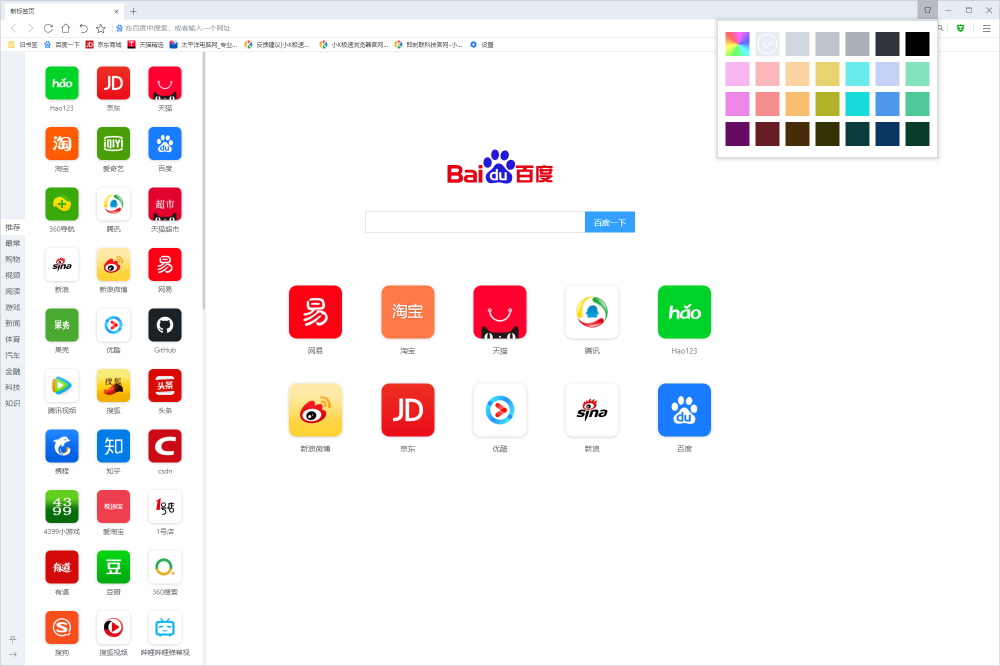The image size is (1000, 666).
Task: Open the bilibili (哔哩哔哩) shortcut icon
Action: tap(165, 628)
